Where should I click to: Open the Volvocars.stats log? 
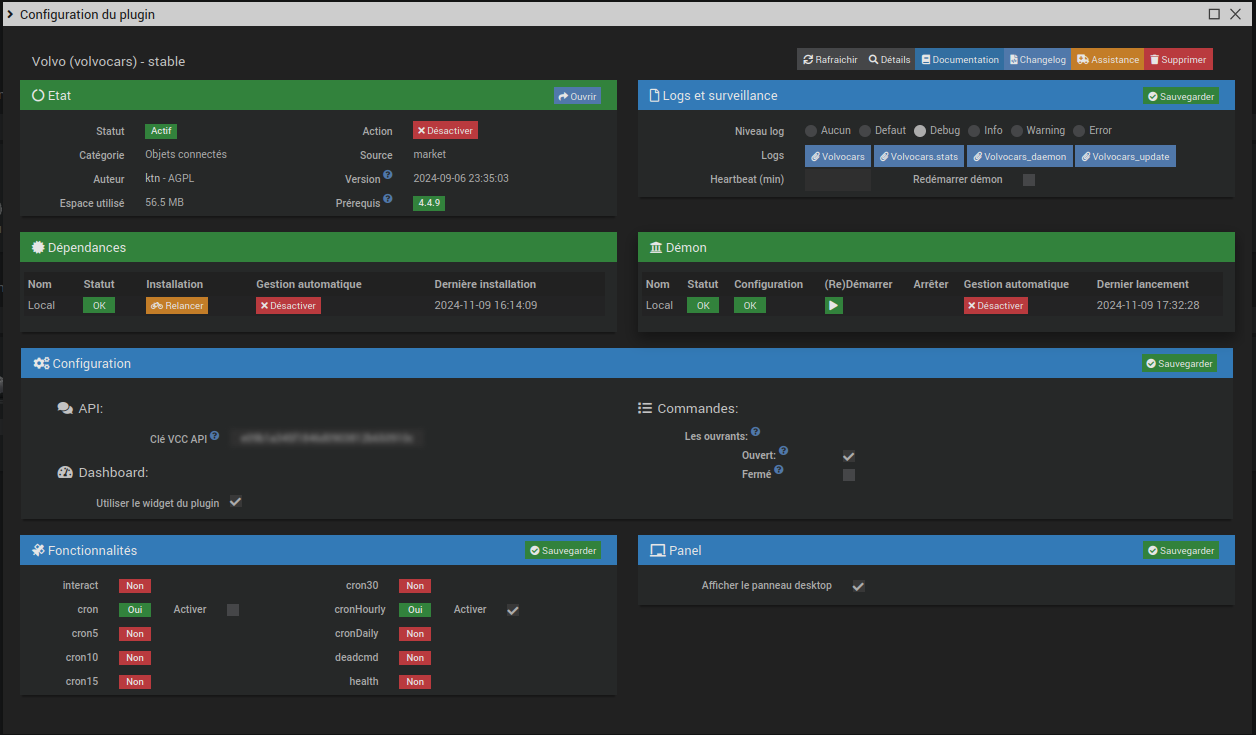[x=919, y=156]
